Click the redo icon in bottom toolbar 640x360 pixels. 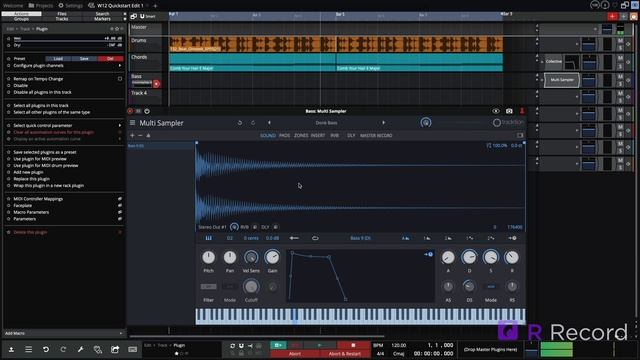point(63,349)
